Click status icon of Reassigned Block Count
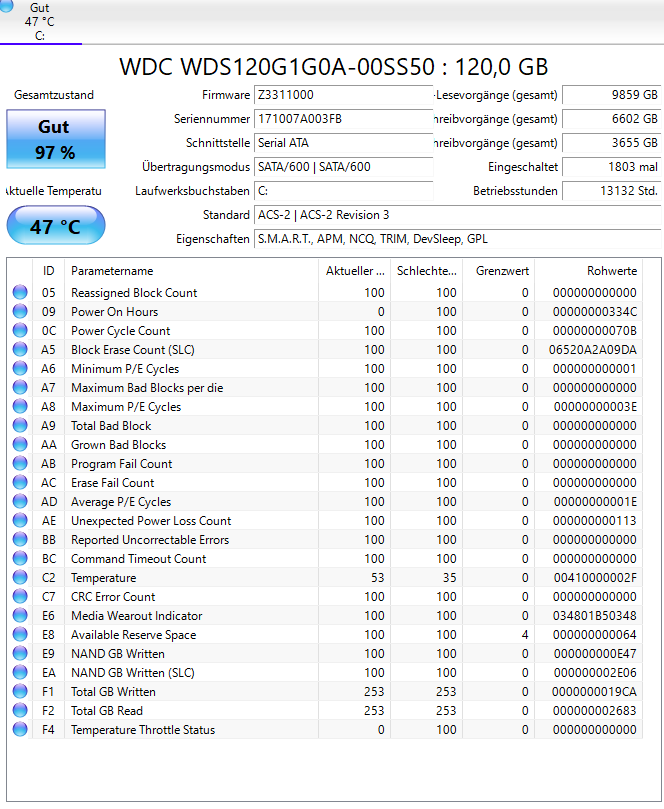Image resolution: width=664 pixels, height=809 pixels. click(x=20, y=293)
